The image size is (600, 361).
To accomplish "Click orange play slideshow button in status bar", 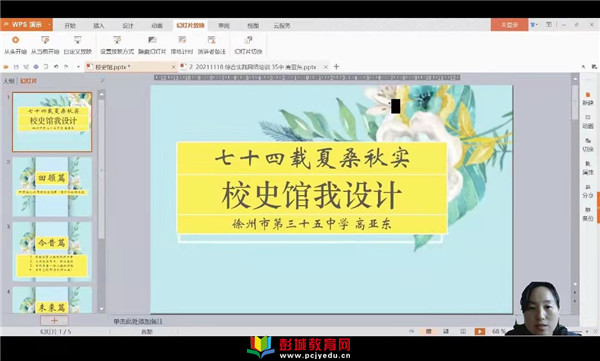I will tap(479, 331).
